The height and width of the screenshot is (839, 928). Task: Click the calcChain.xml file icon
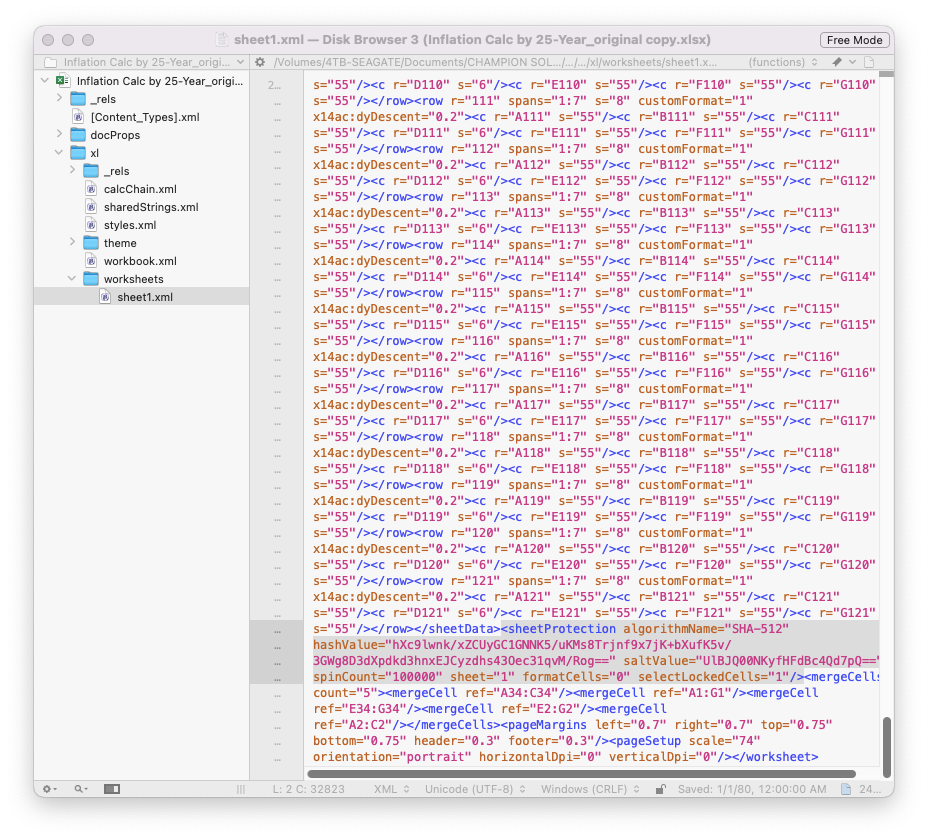pos(91,189)
